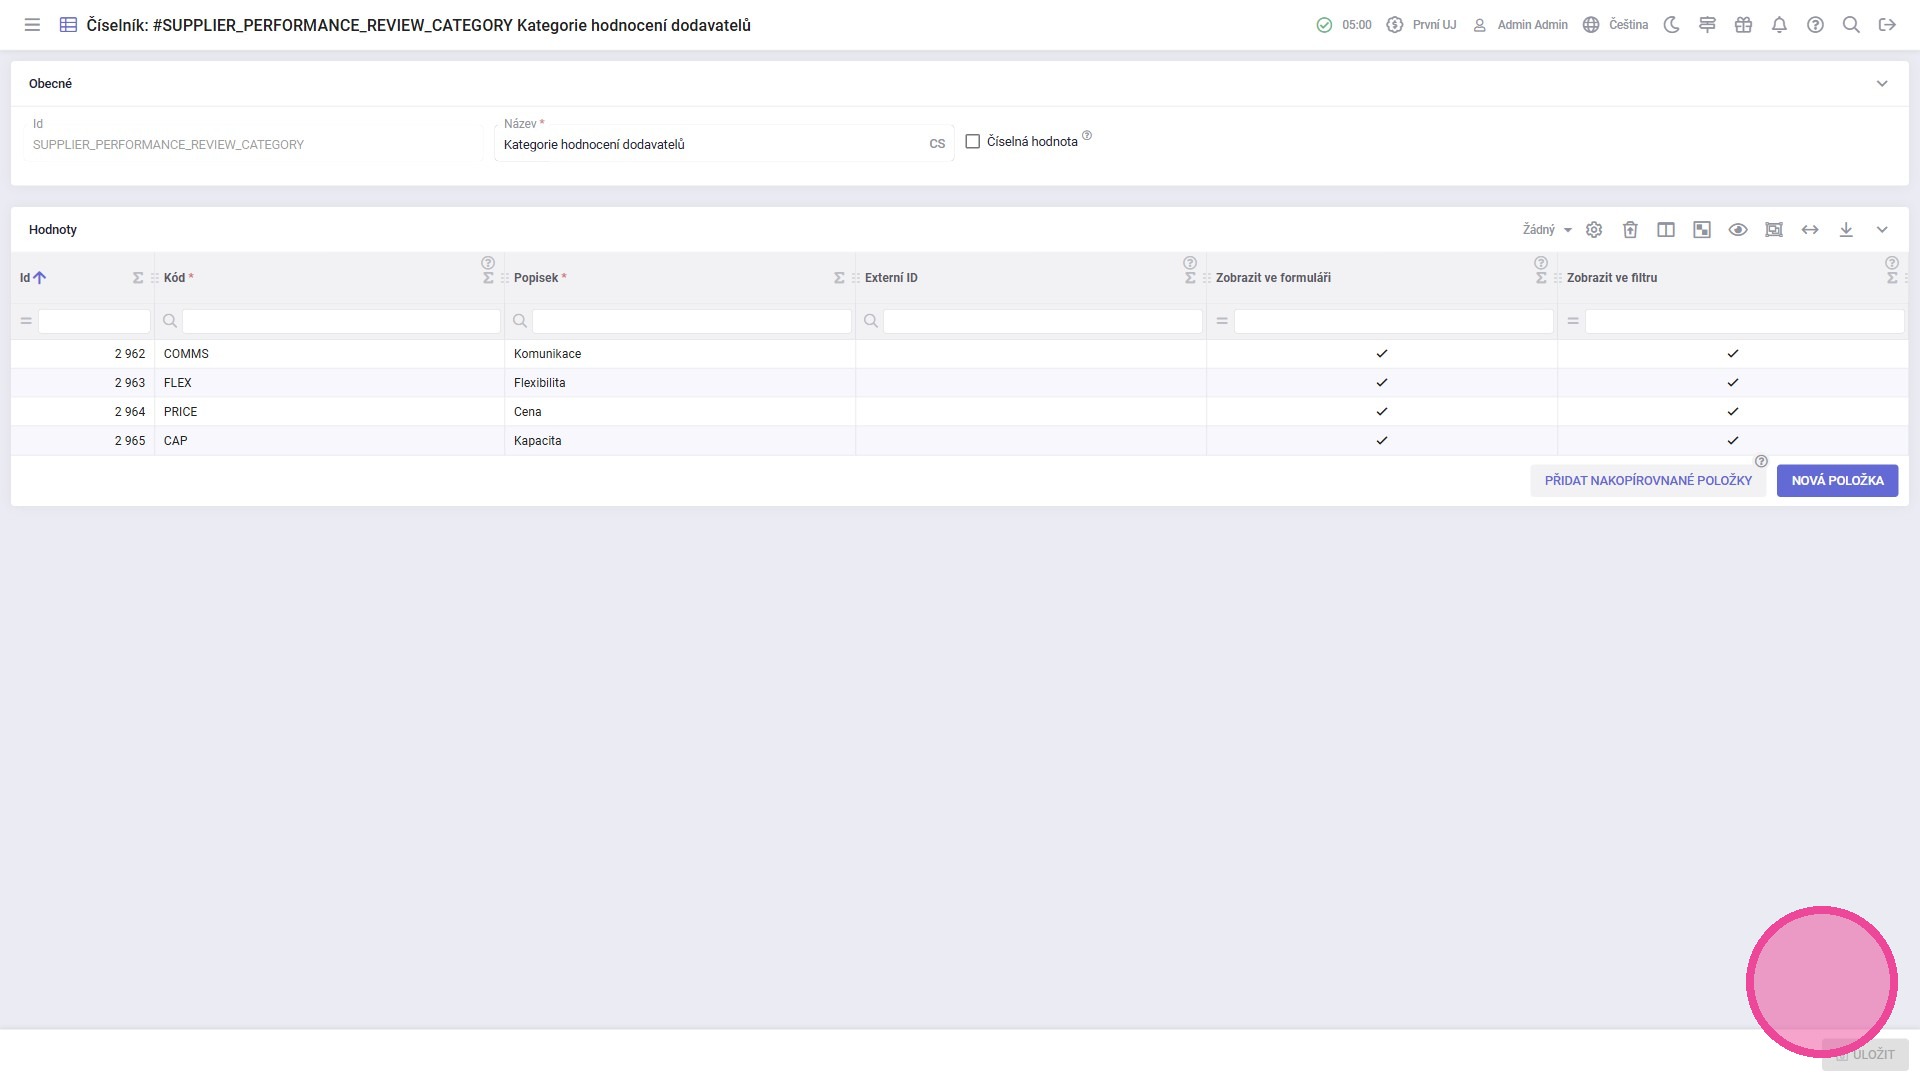Image resolution: width=1920 pixels, height=1080 pixels.
Task: Click the sum icon in the Id column
Action: (138, 278)
